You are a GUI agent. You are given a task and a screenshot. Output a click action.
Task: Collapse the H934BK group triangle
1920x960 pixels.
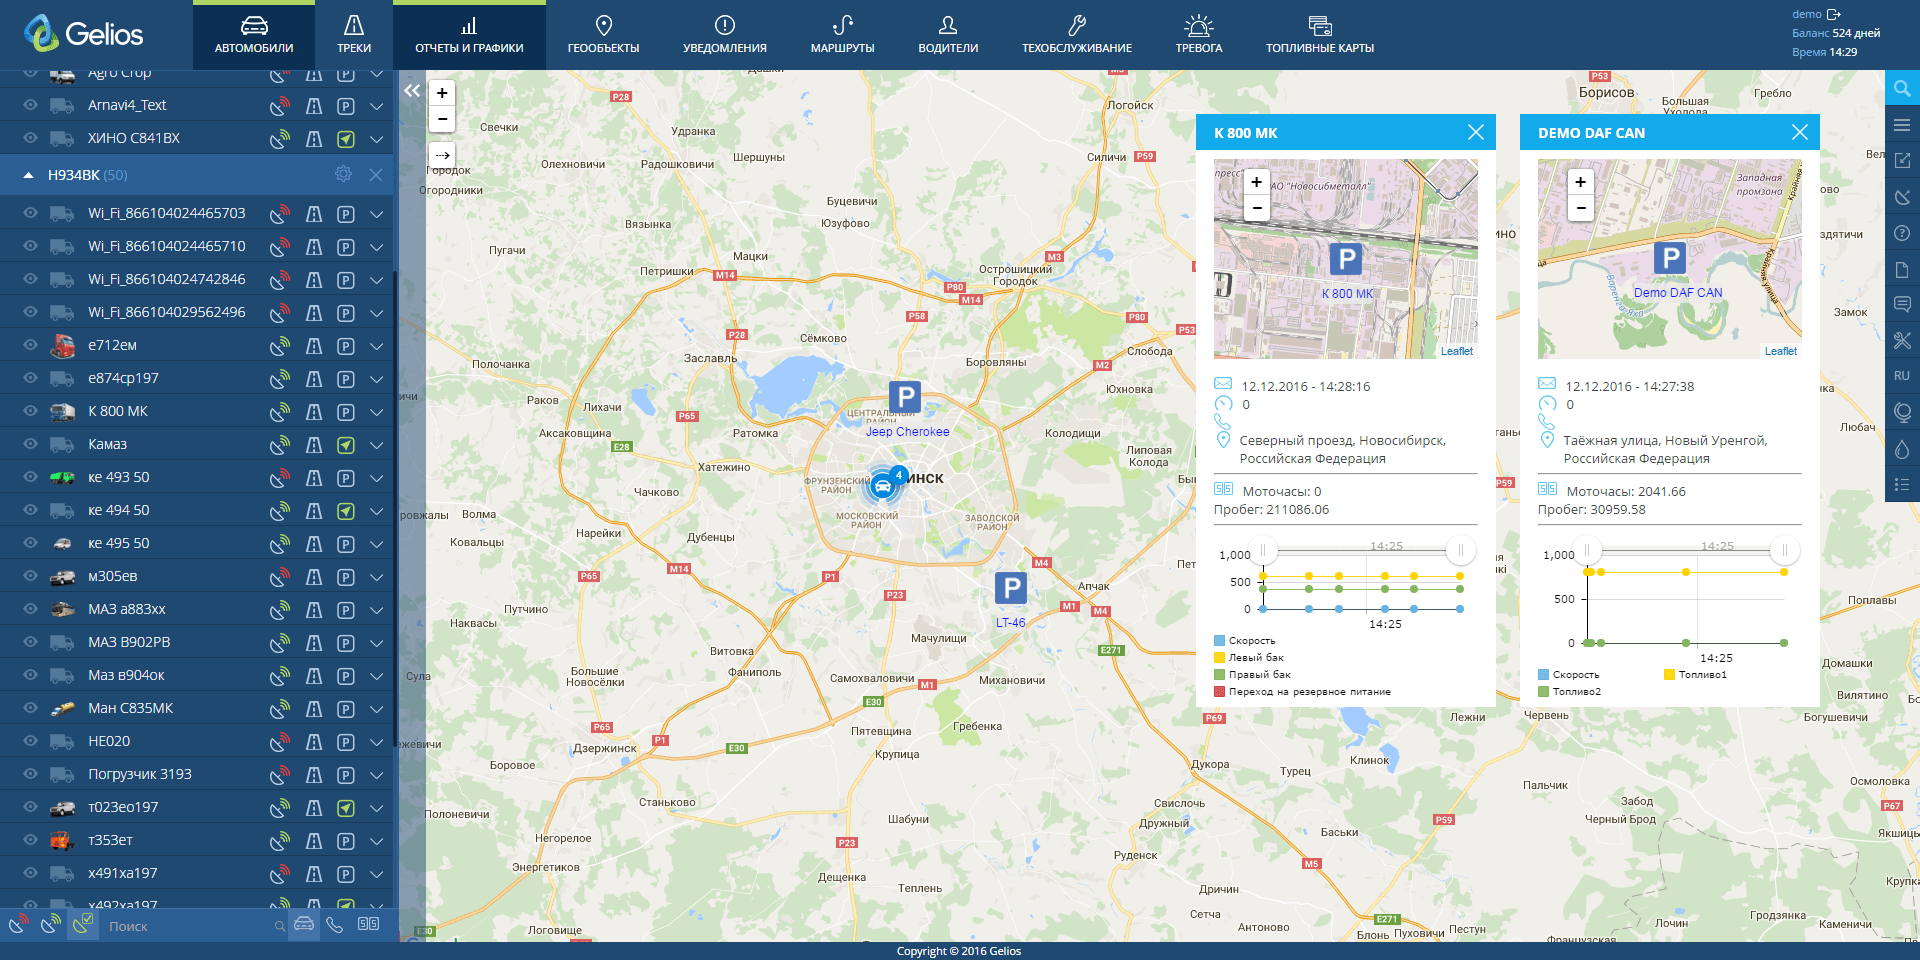click(28, 175)
